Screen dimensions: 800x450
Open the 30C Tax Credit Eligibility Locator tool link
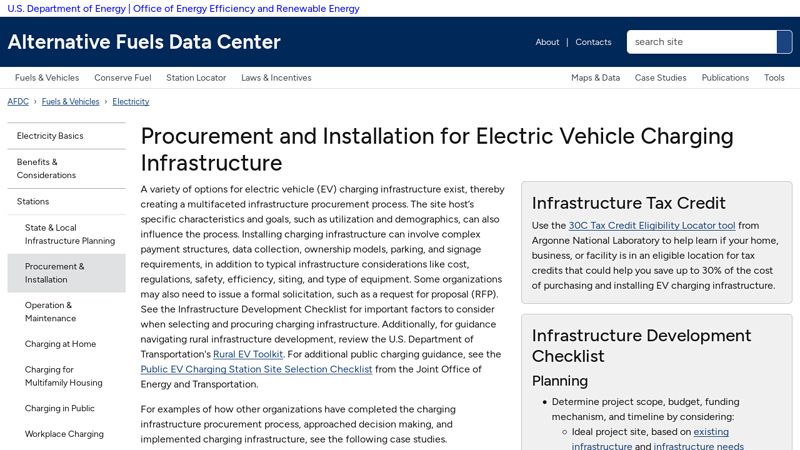click(652, 226)
